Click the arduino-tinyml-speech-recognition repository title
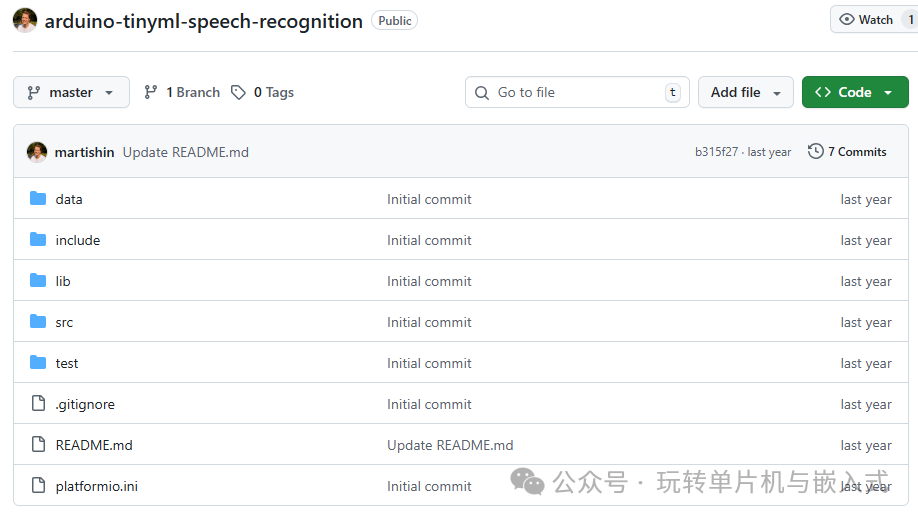This screenshot has width=918, height=519. 204,21
